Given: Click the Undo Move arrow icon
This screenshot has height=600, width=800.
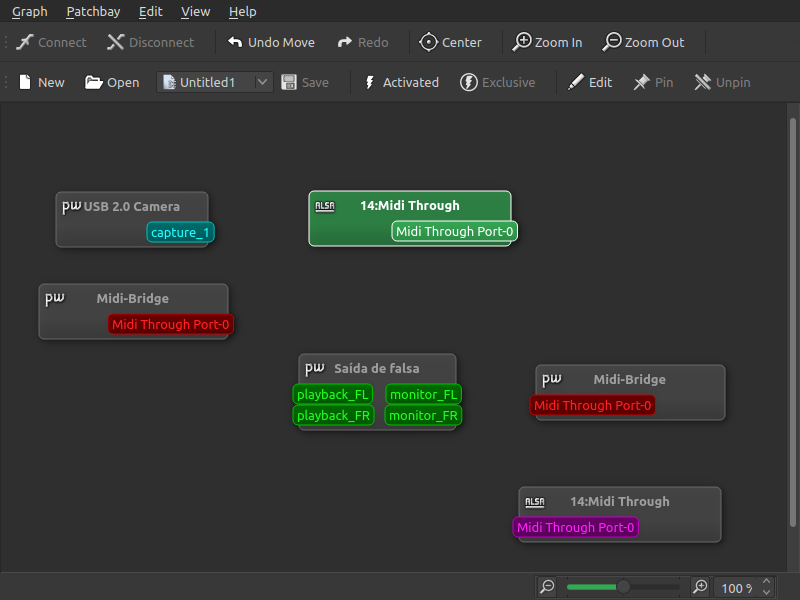Looking at the screenshot, I should coord(235,42).
